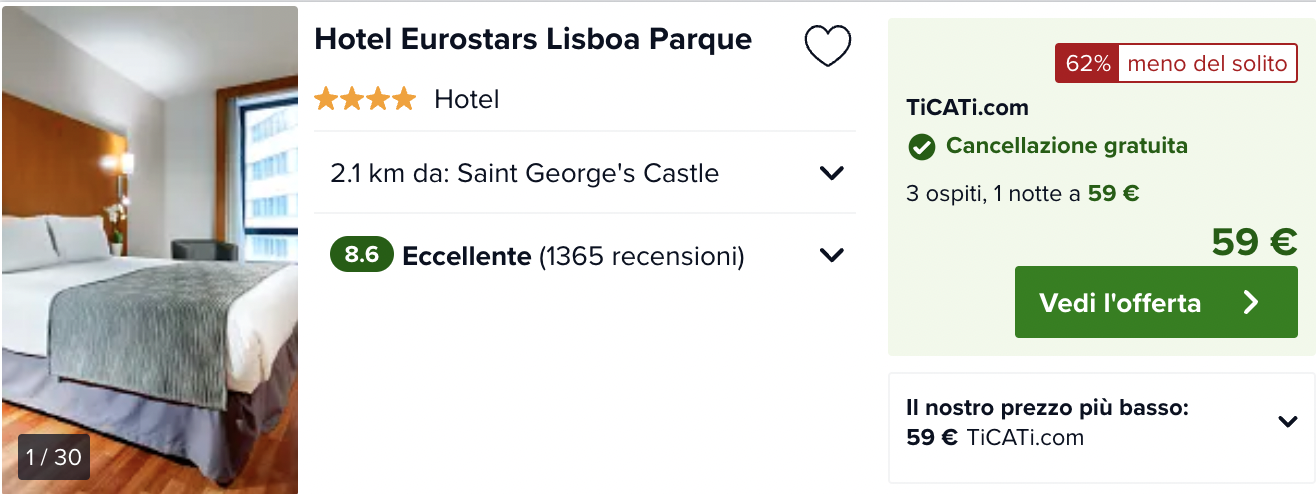This screenshot has height=494, width=1316.
Task: Click the TiCATi.com provider name in deal box
Action: point(967,107)
